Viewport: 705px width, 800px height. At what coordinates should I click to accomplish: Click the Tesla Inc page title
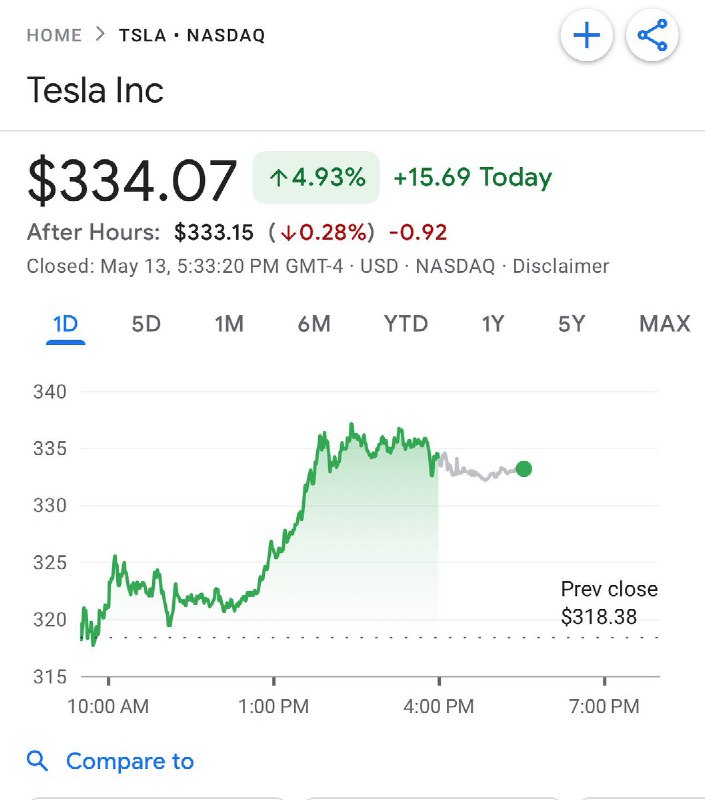click(96, 91)
